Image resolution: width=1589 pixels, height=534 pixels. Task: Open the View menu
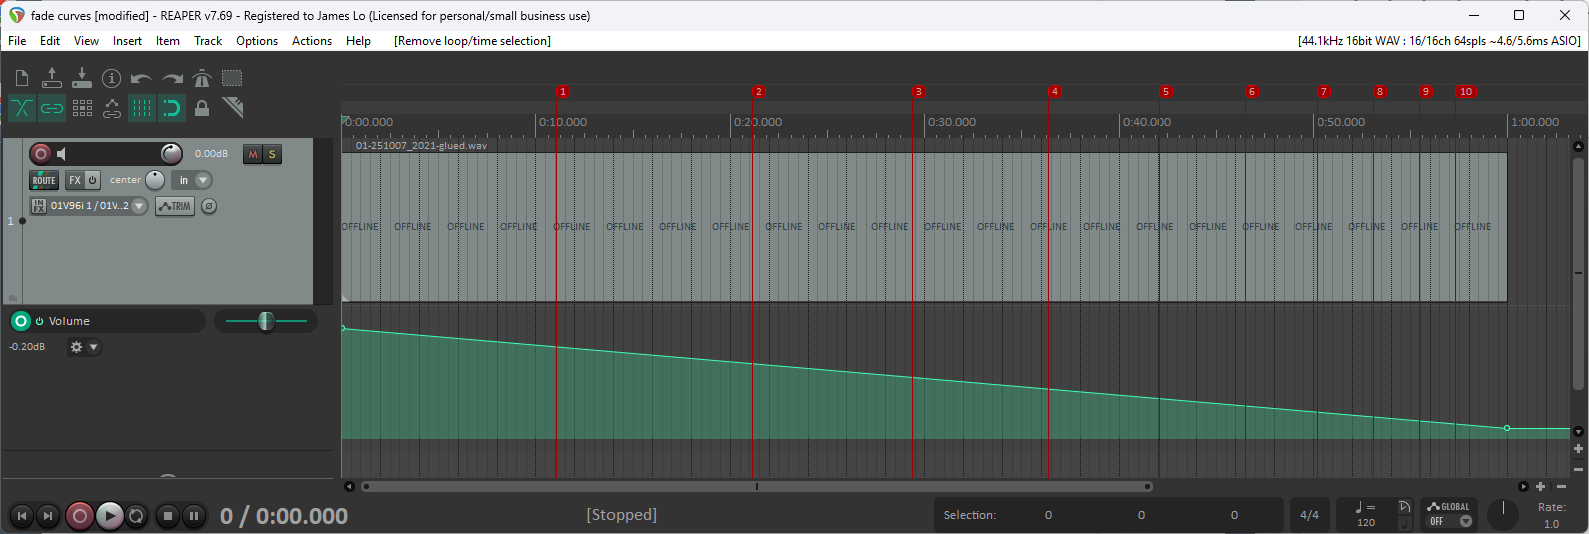tap(86, 41)
